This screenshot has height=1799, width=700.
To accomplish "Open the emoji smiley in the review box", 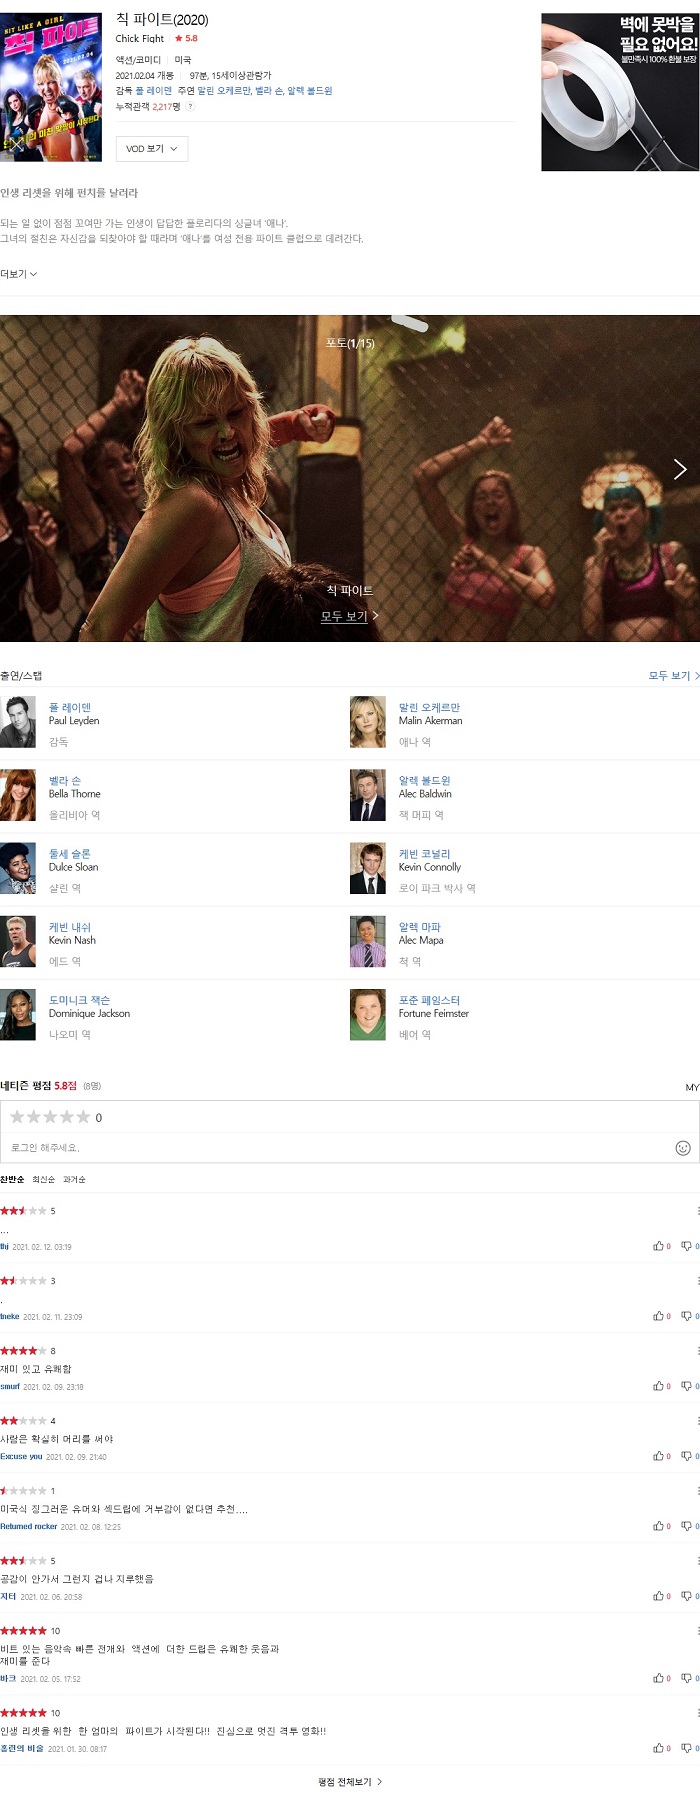I will (x=683, y=1148).
